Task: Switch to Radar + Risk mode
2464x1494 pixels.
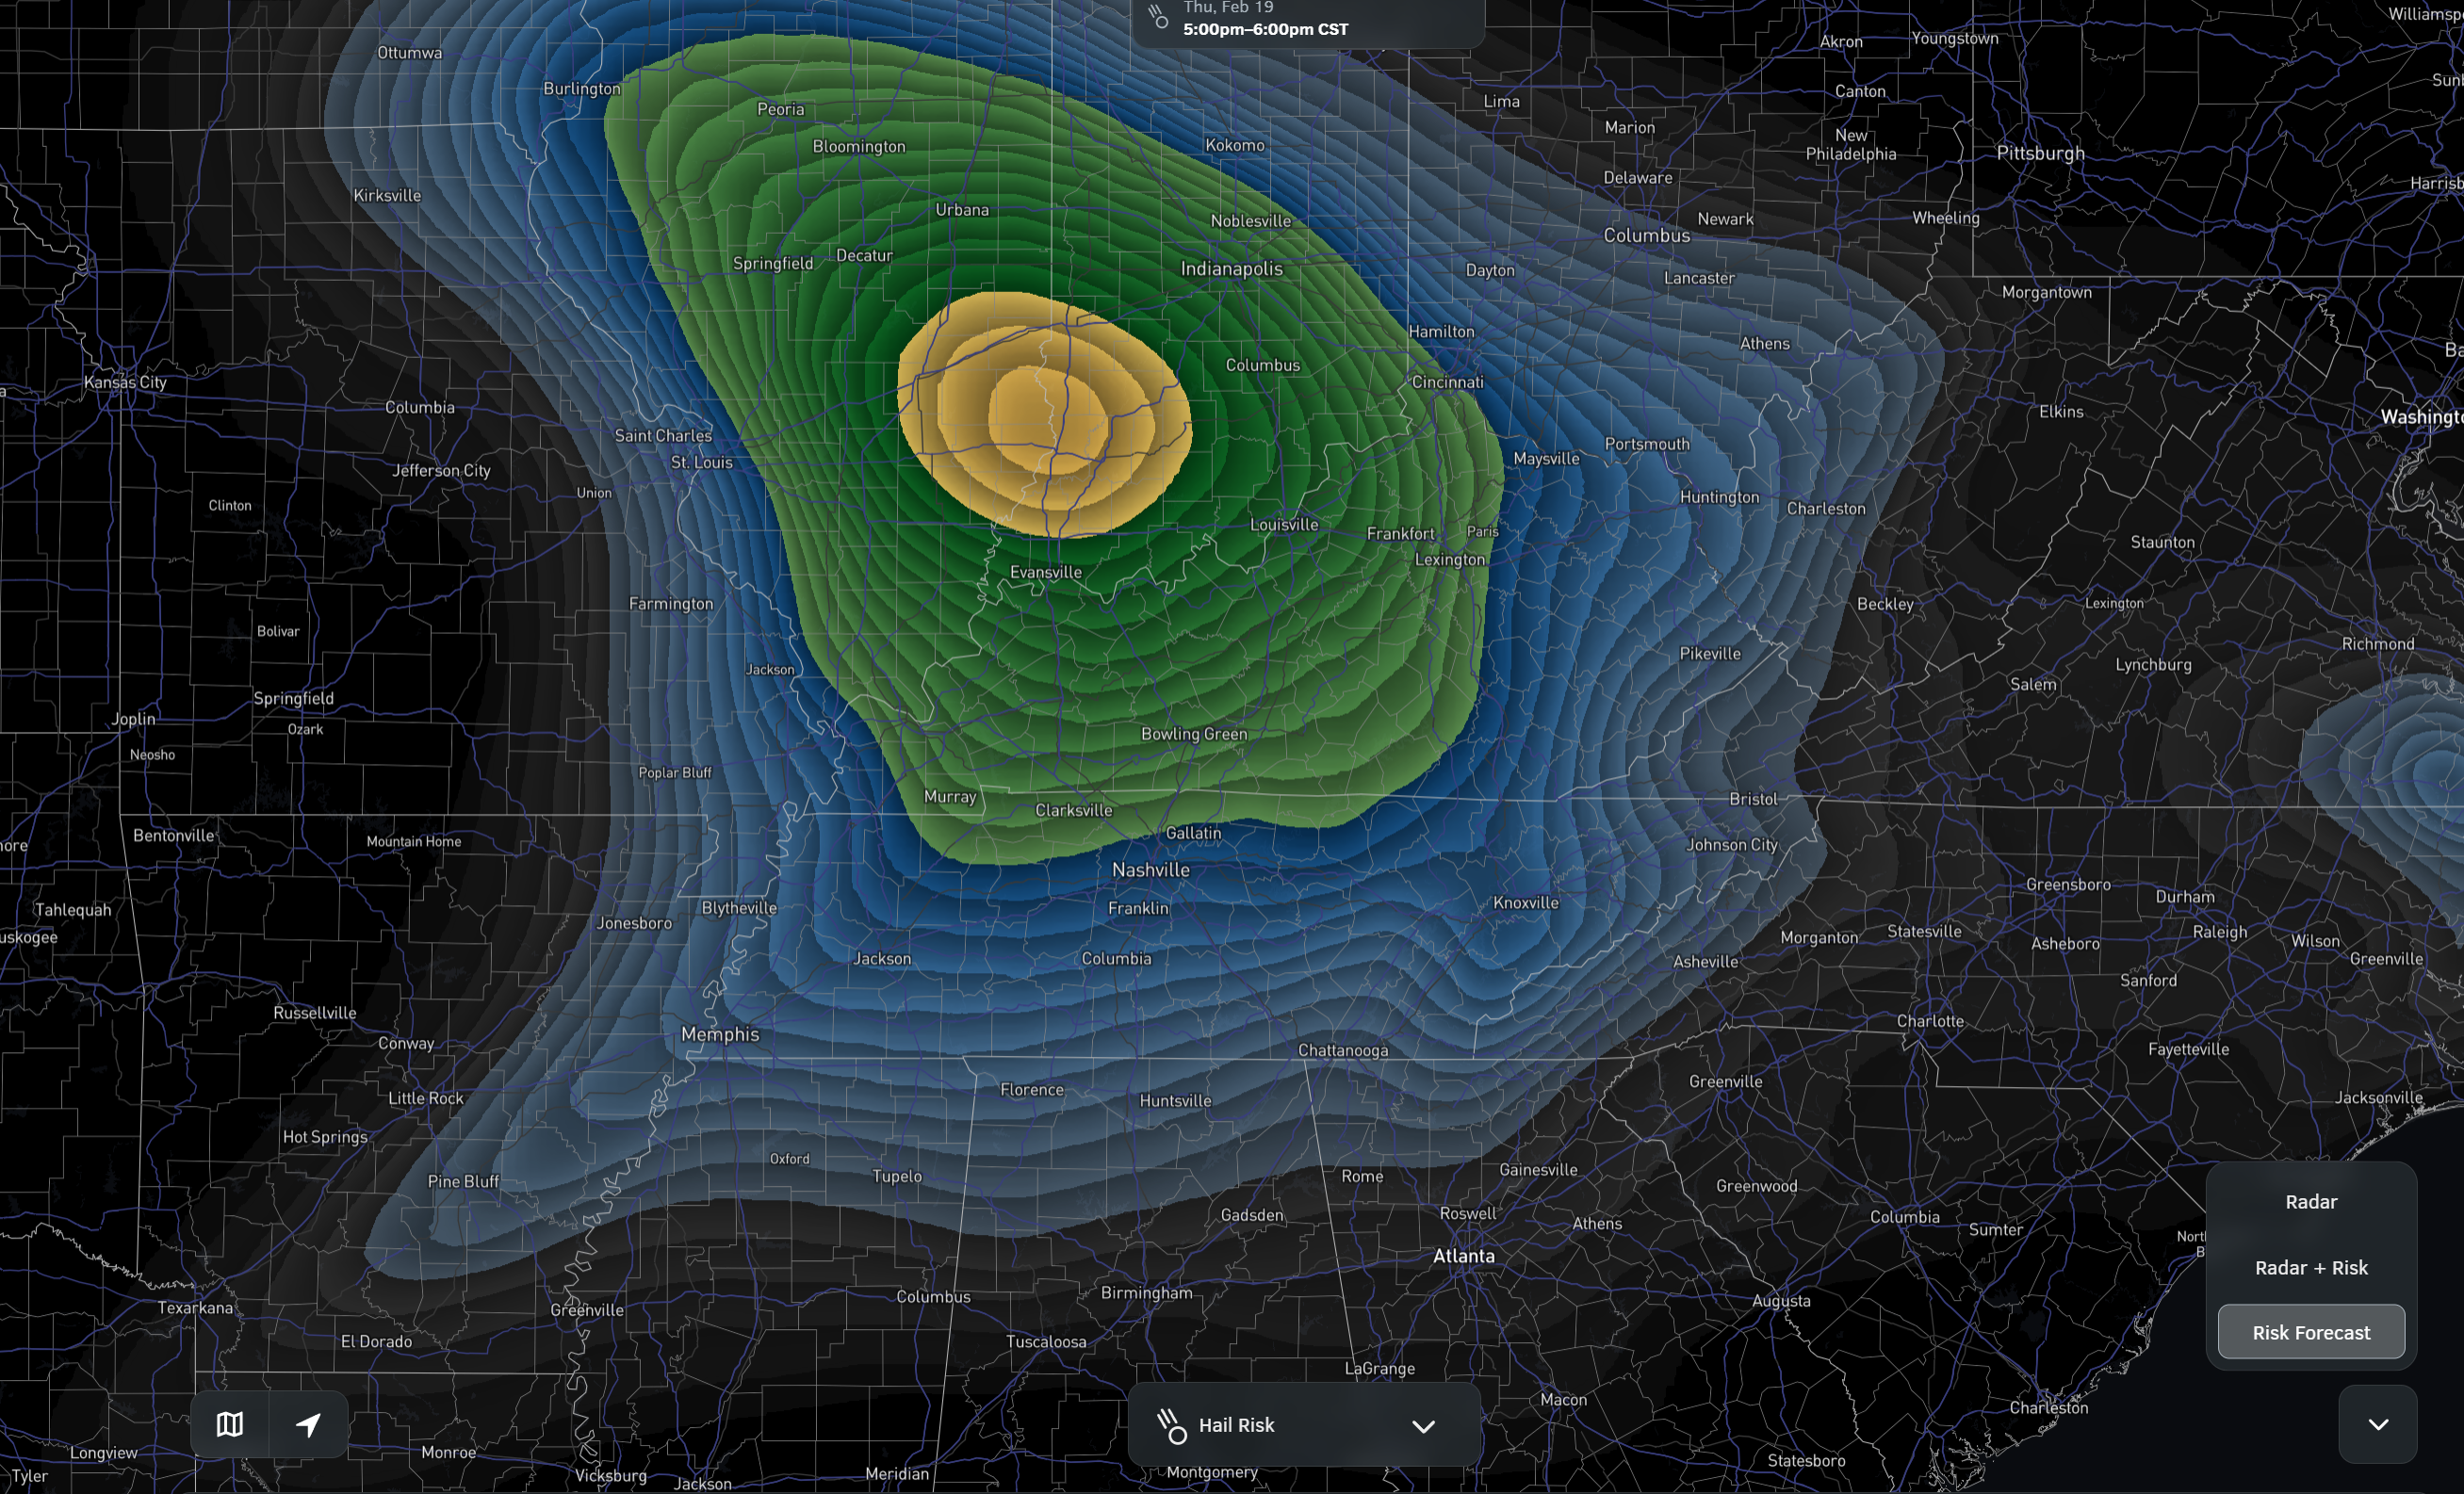Action: click(2310, 1267)
